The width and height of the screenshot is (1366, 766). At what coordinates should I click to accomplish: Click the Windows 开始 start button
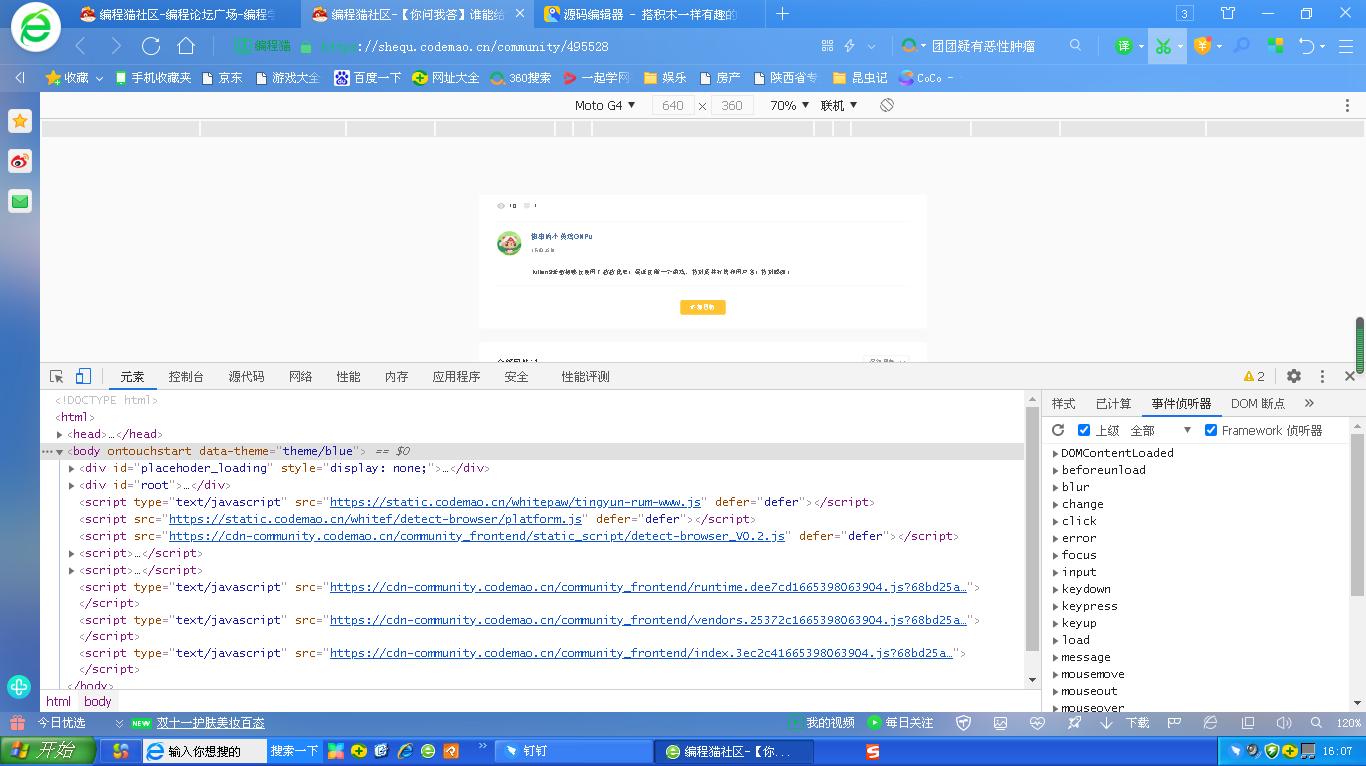49,750
